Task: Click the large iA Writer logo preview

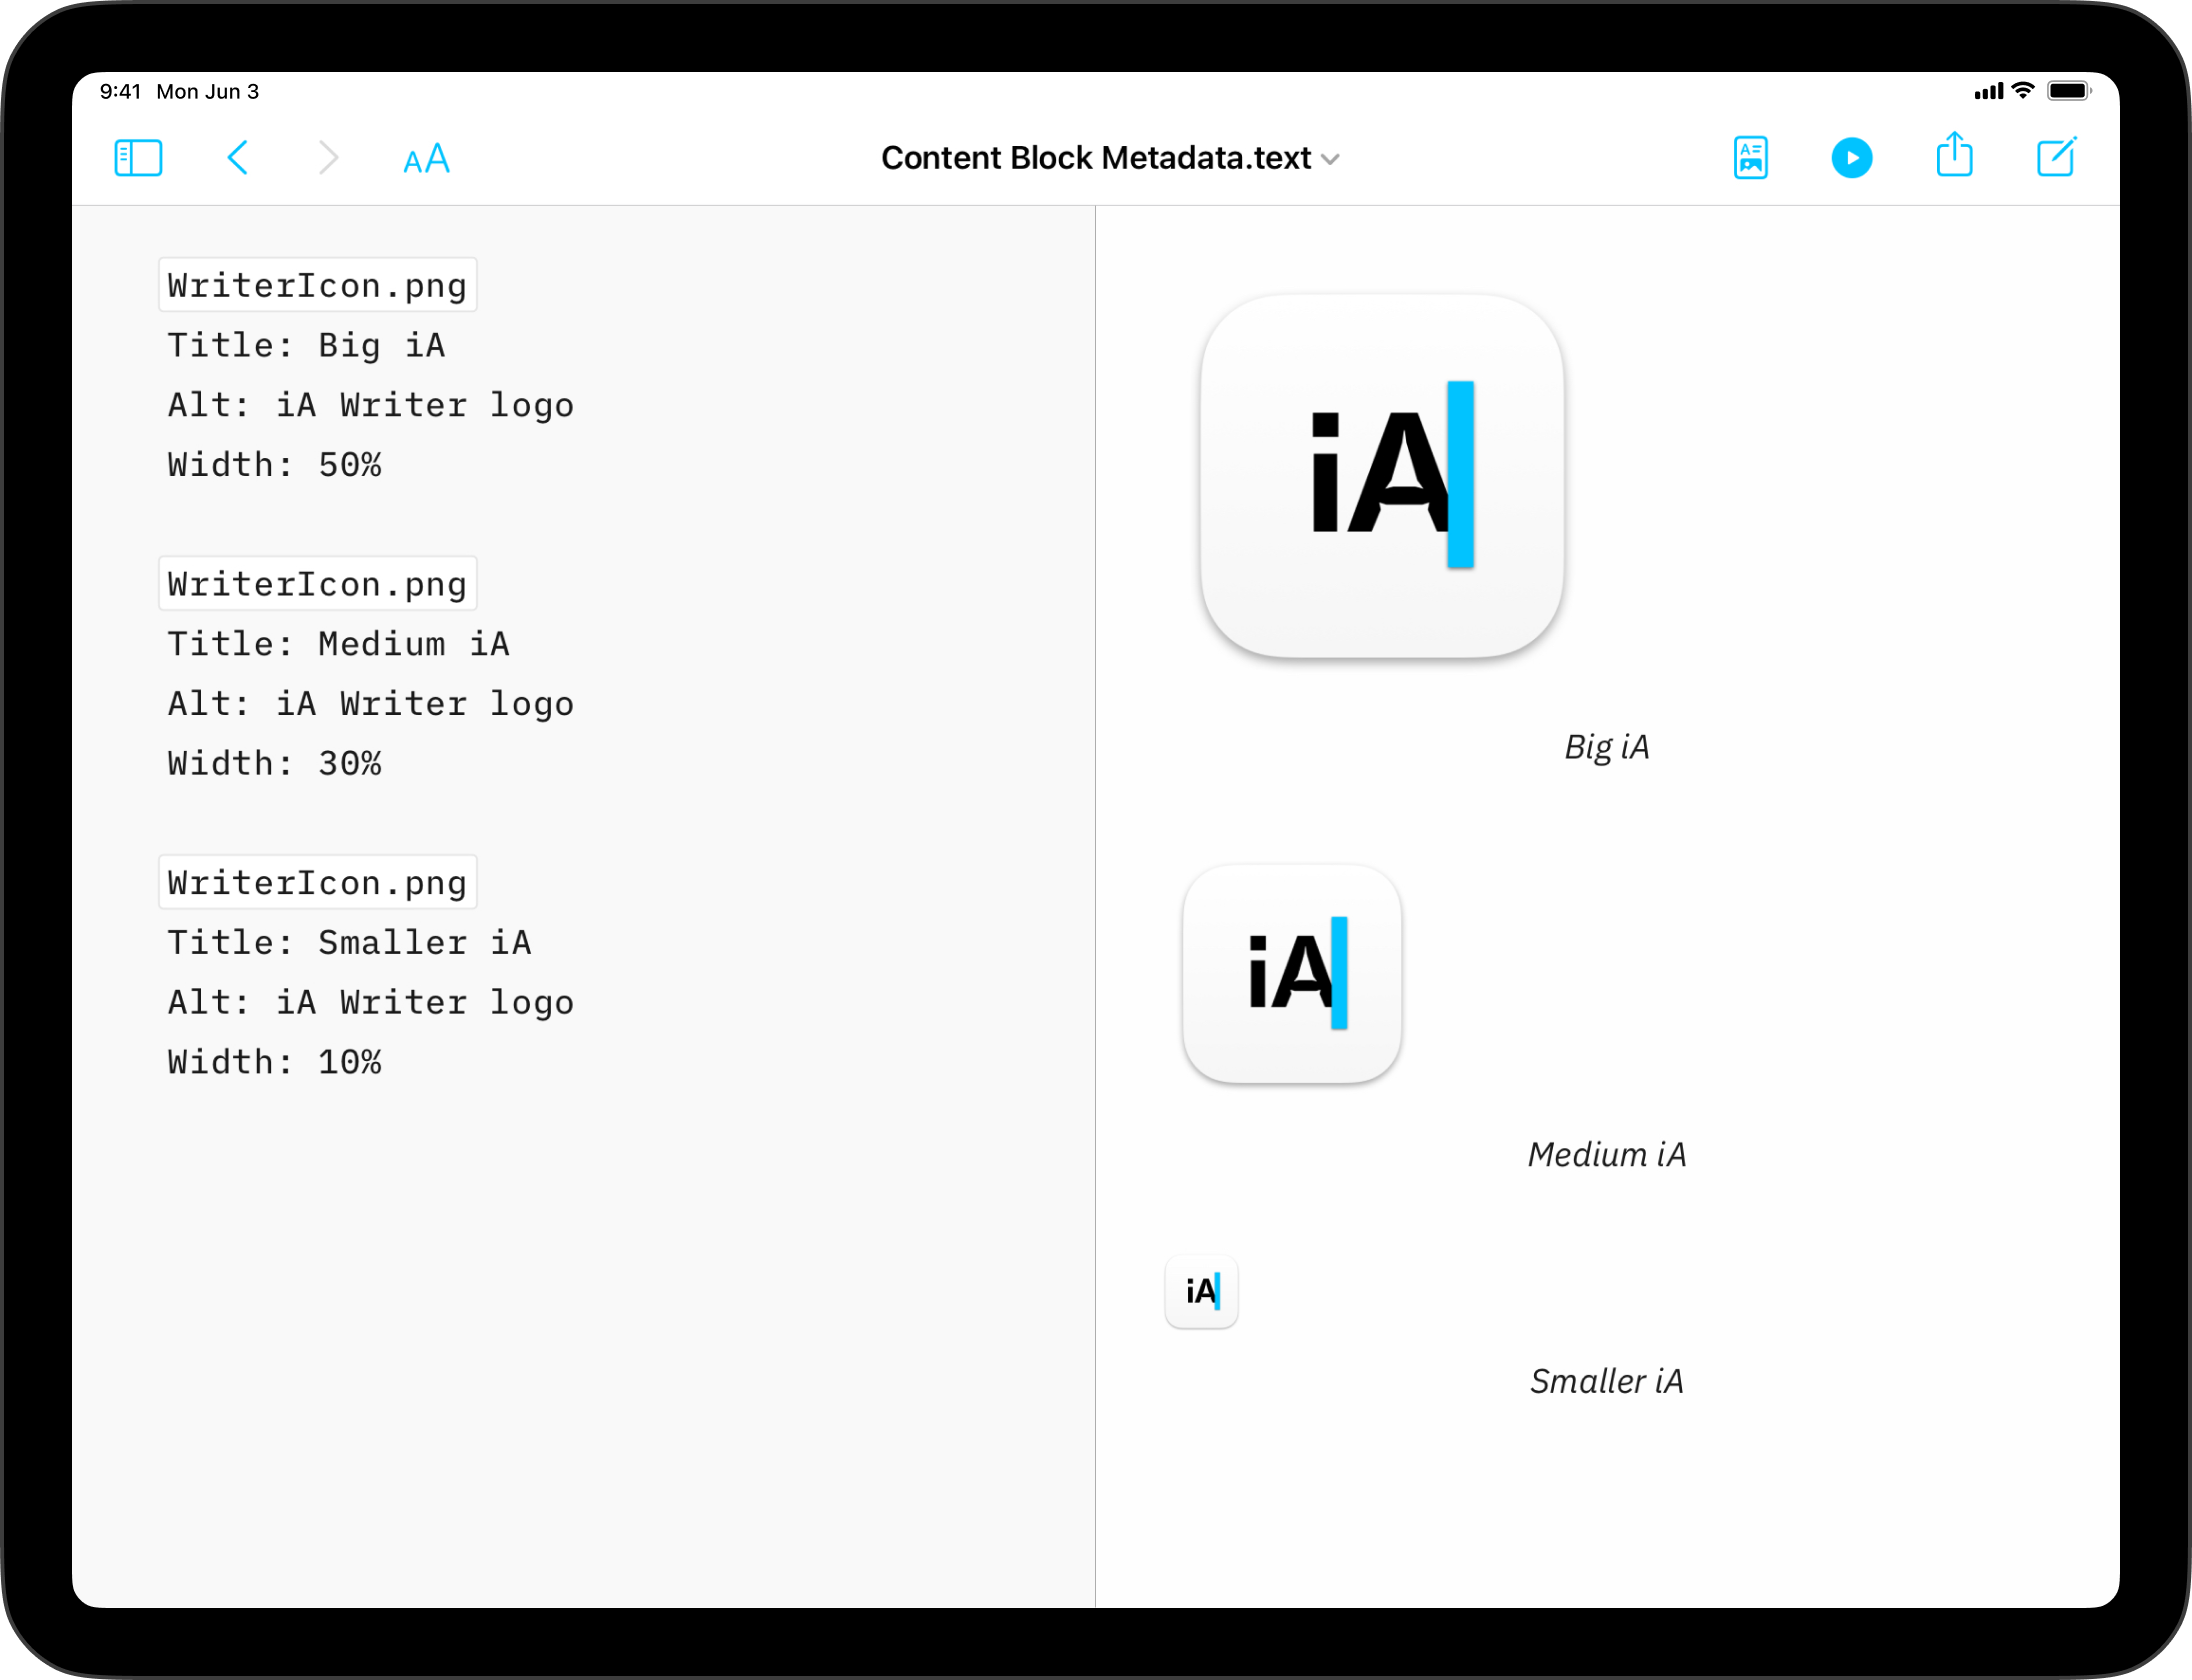Action: click(1382, 476)
